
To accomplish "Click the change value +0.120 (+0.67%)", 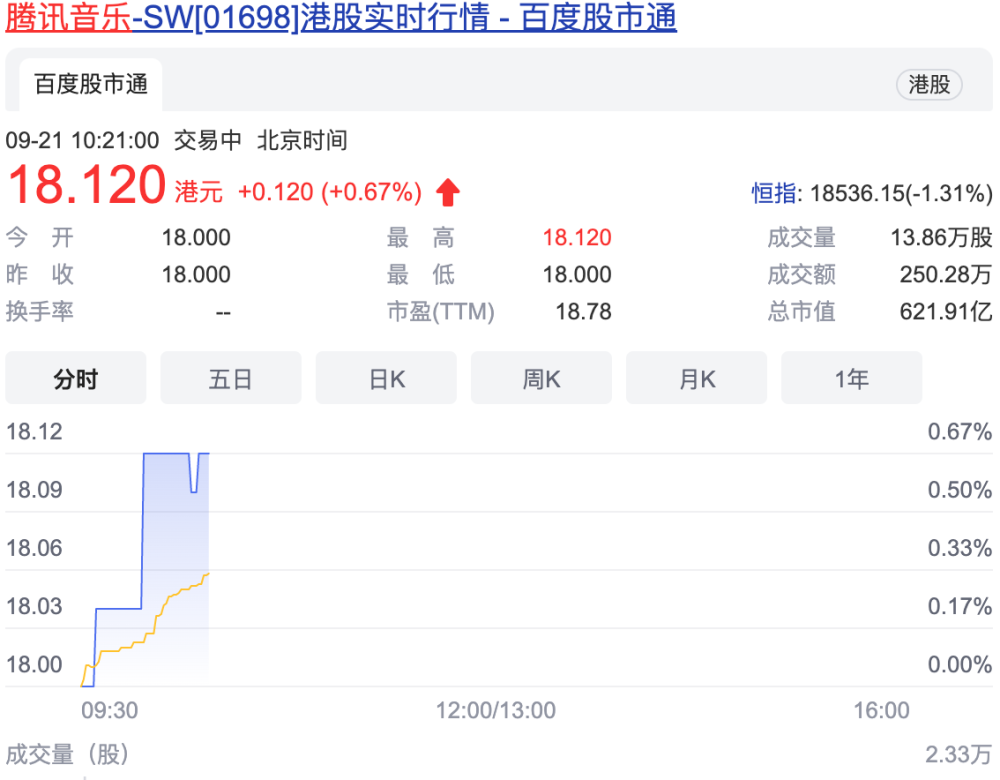I will (x=330, y=192).
